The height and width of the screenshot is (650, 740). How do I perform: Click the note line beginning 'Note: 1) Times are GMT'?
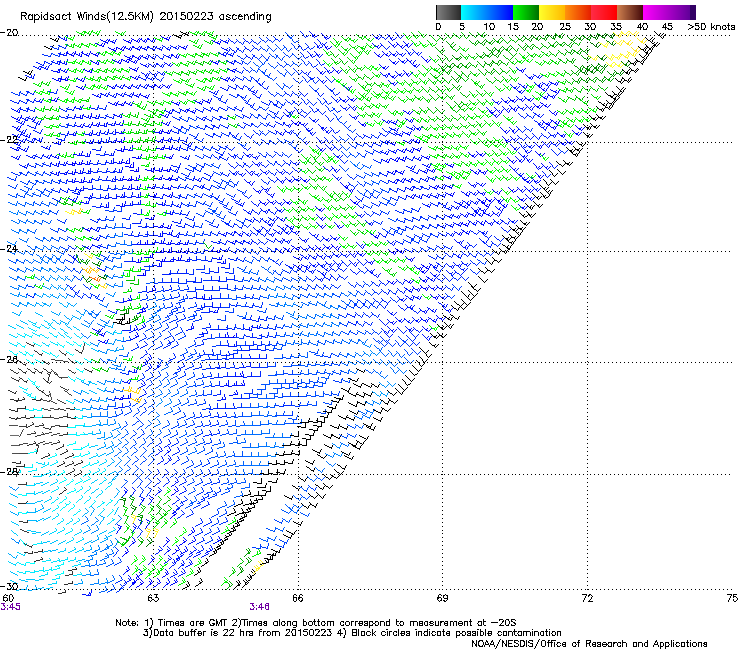click(x=316, y=623)
